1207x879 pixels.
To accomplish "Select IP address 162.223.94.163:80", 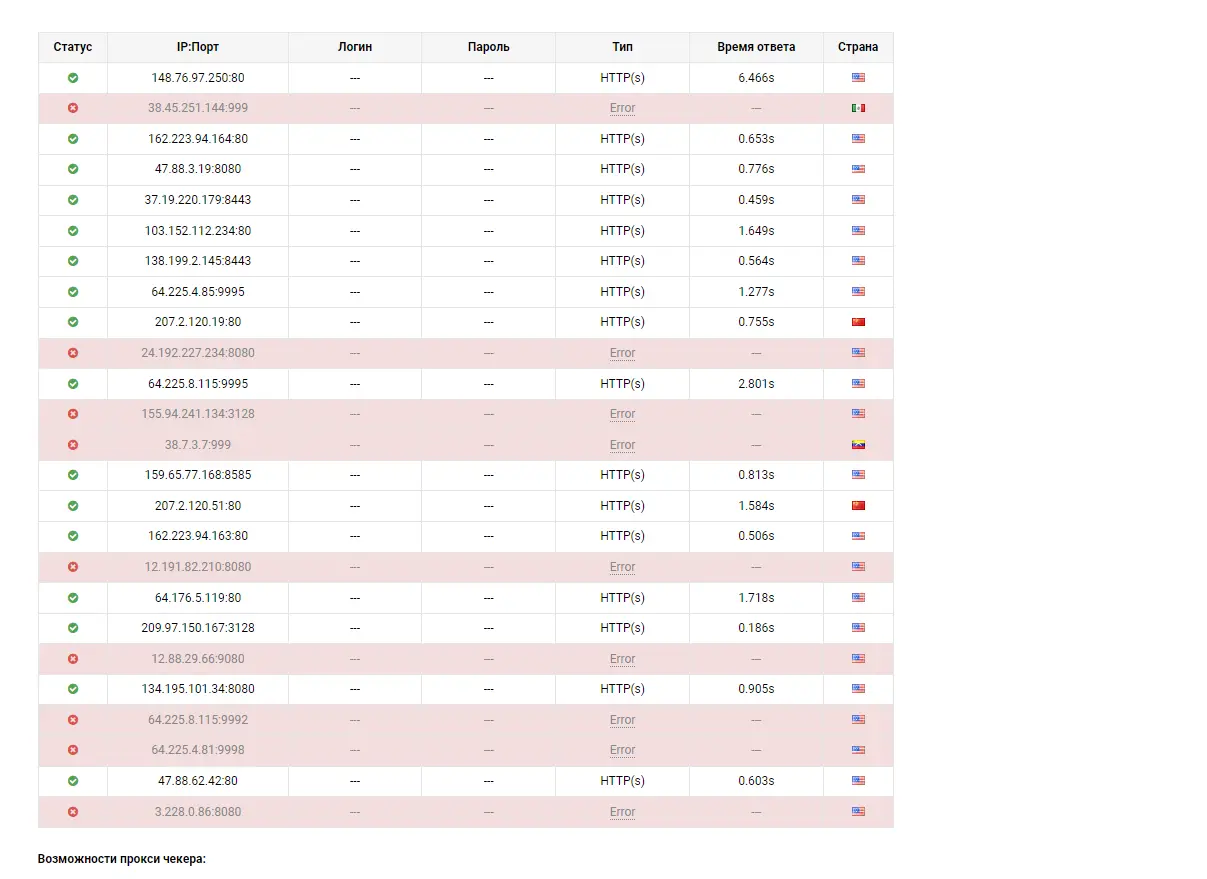I will click(x=198, y=536).
